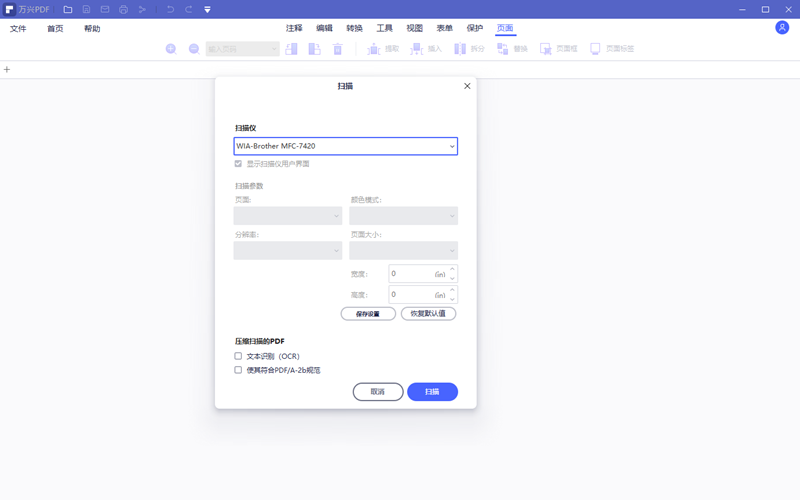Click the 取消 button
800x500 pixels.
tap(378, 392)
